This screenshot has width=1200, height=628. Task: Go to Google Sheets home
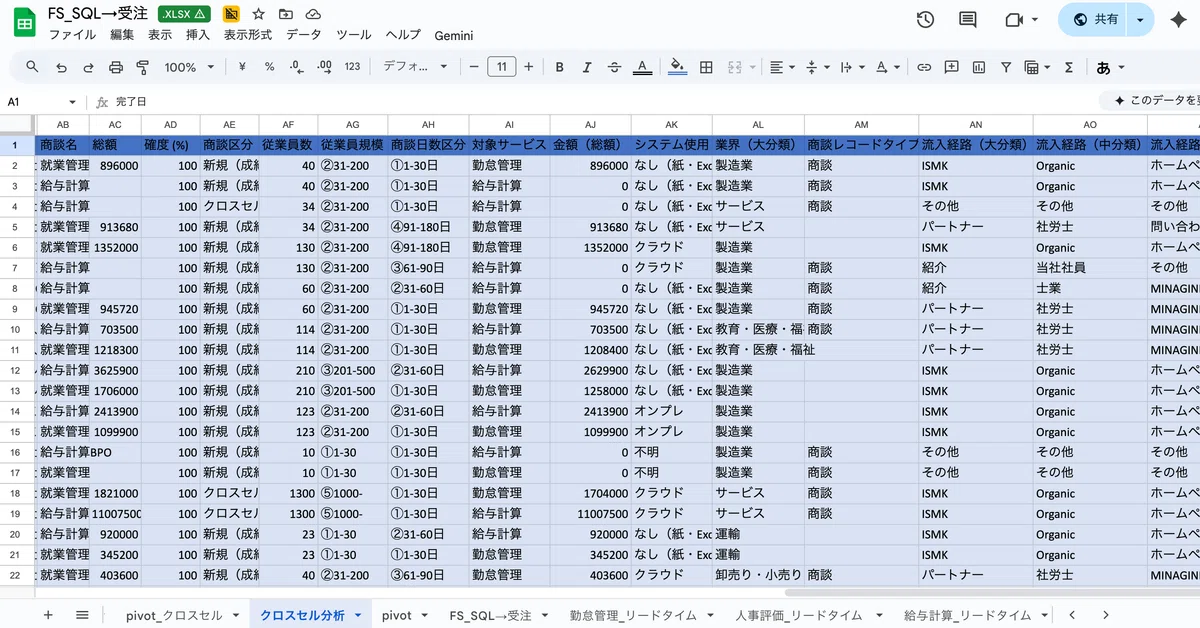click(x=24, y=22)
